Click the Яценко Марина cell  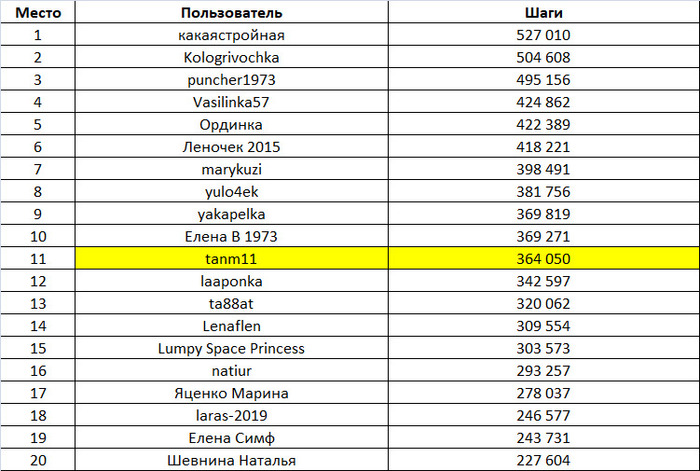[231, 393]
